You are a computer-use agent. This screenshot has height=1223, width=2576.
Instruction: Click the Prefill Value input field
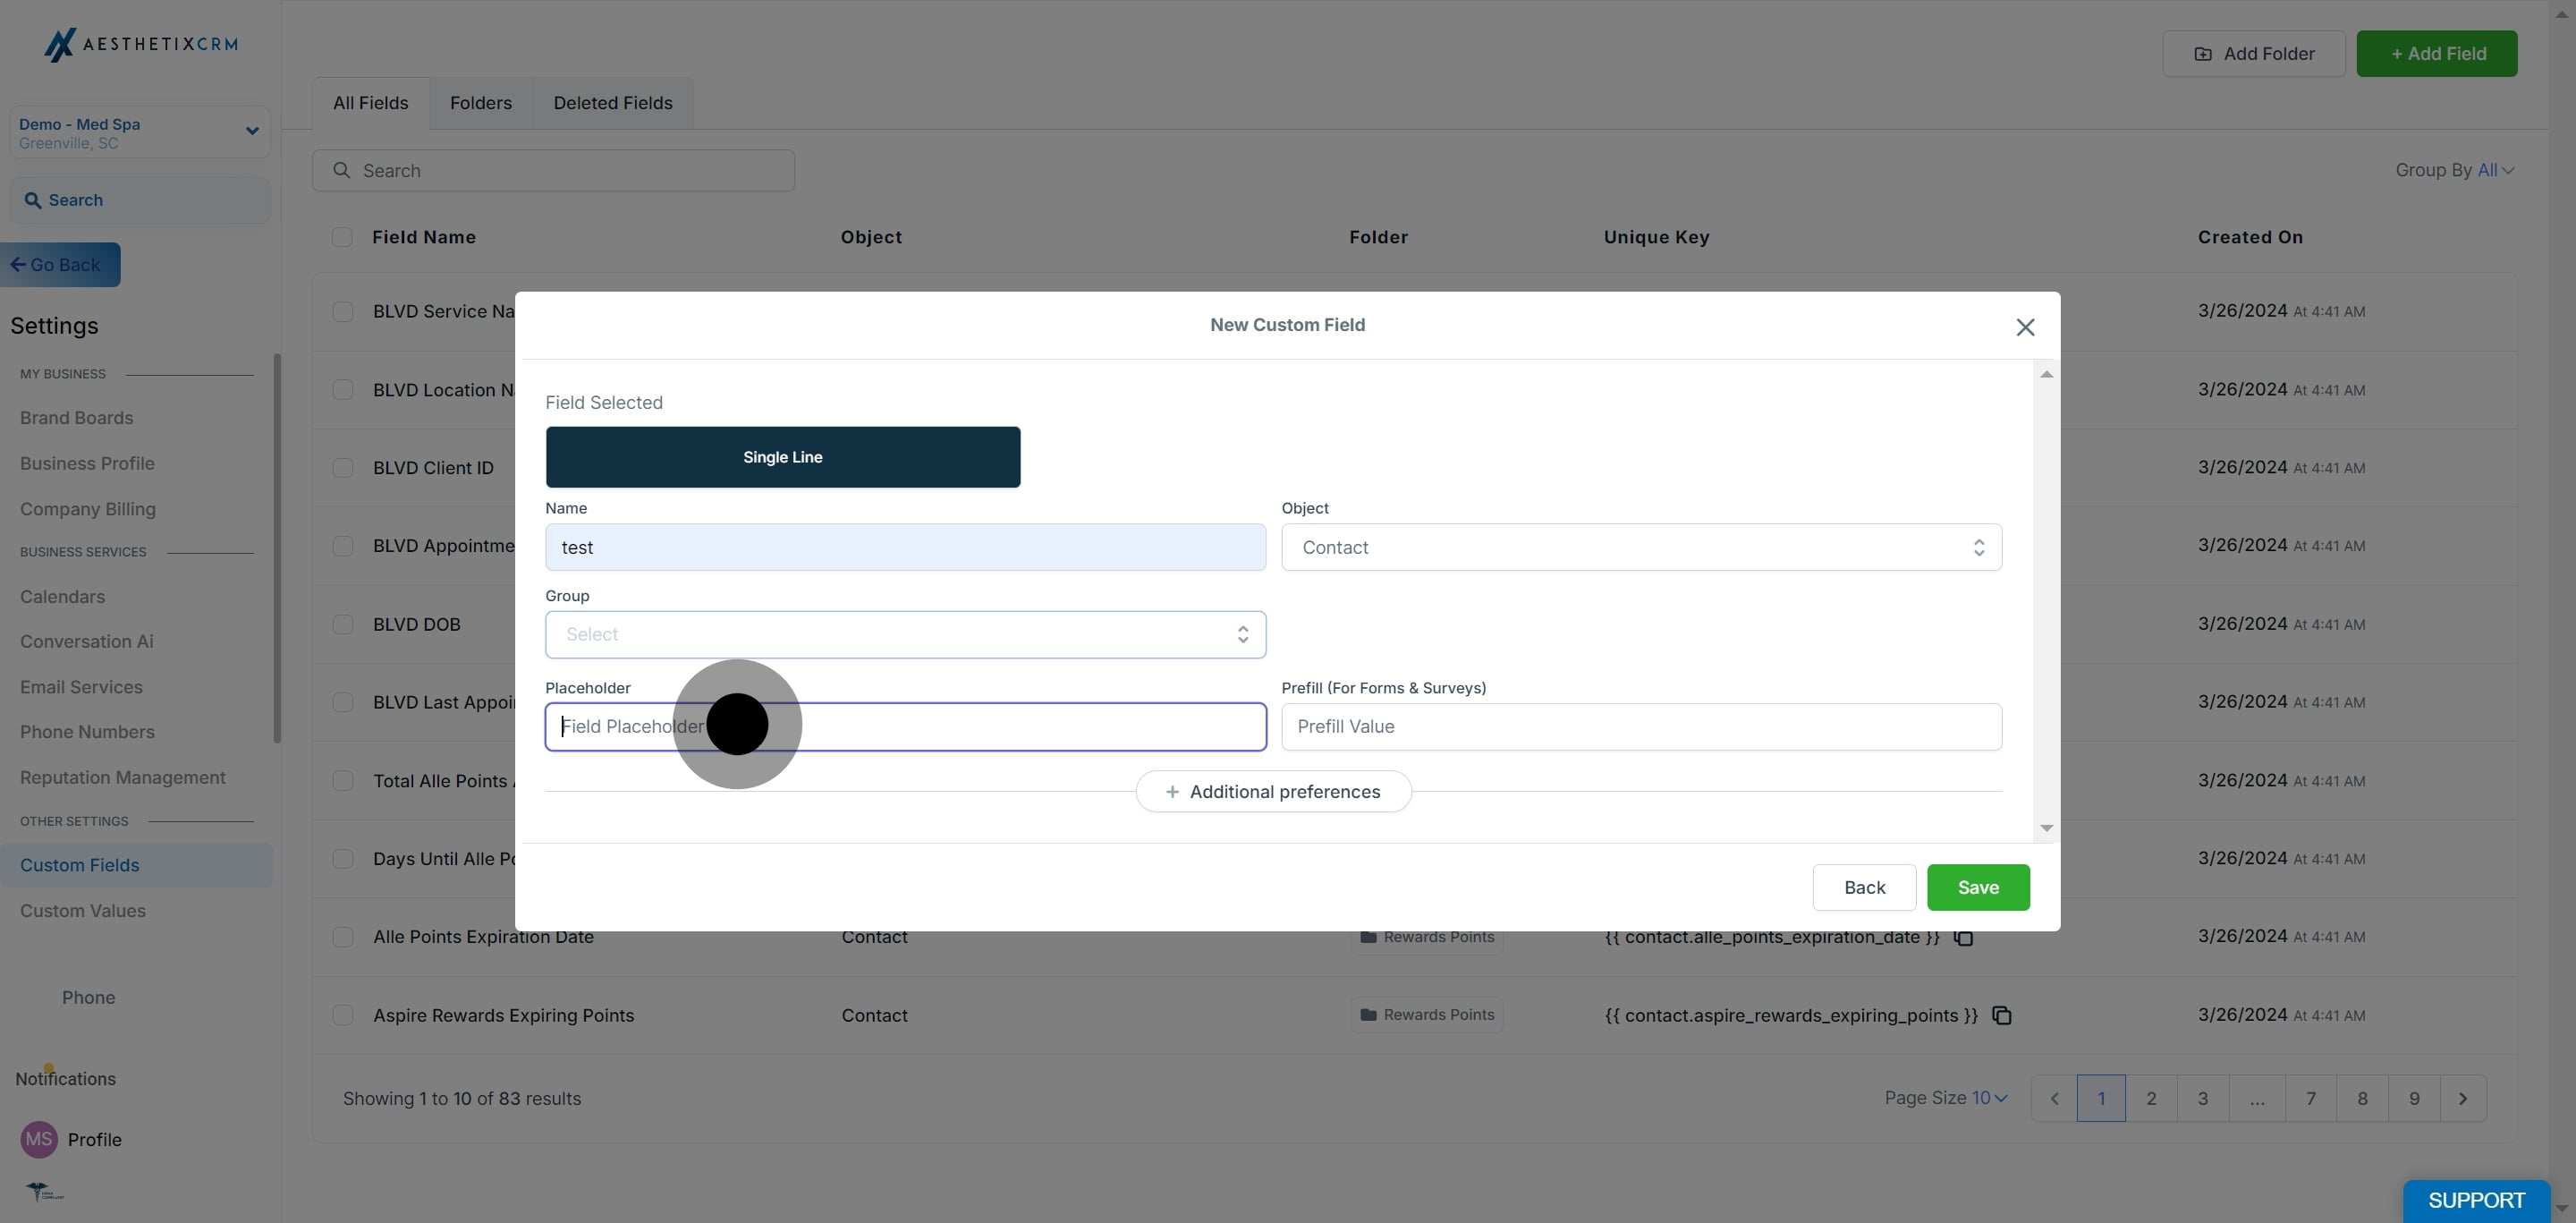(1640, 727)
